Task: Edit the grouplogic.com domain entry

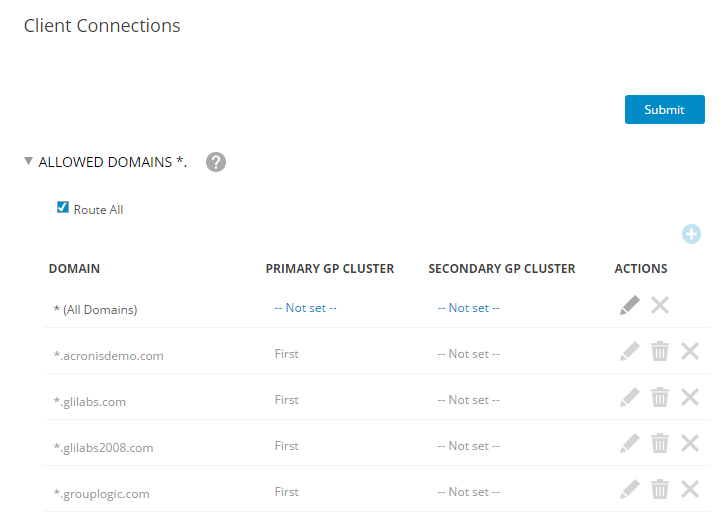Action: 629,489
